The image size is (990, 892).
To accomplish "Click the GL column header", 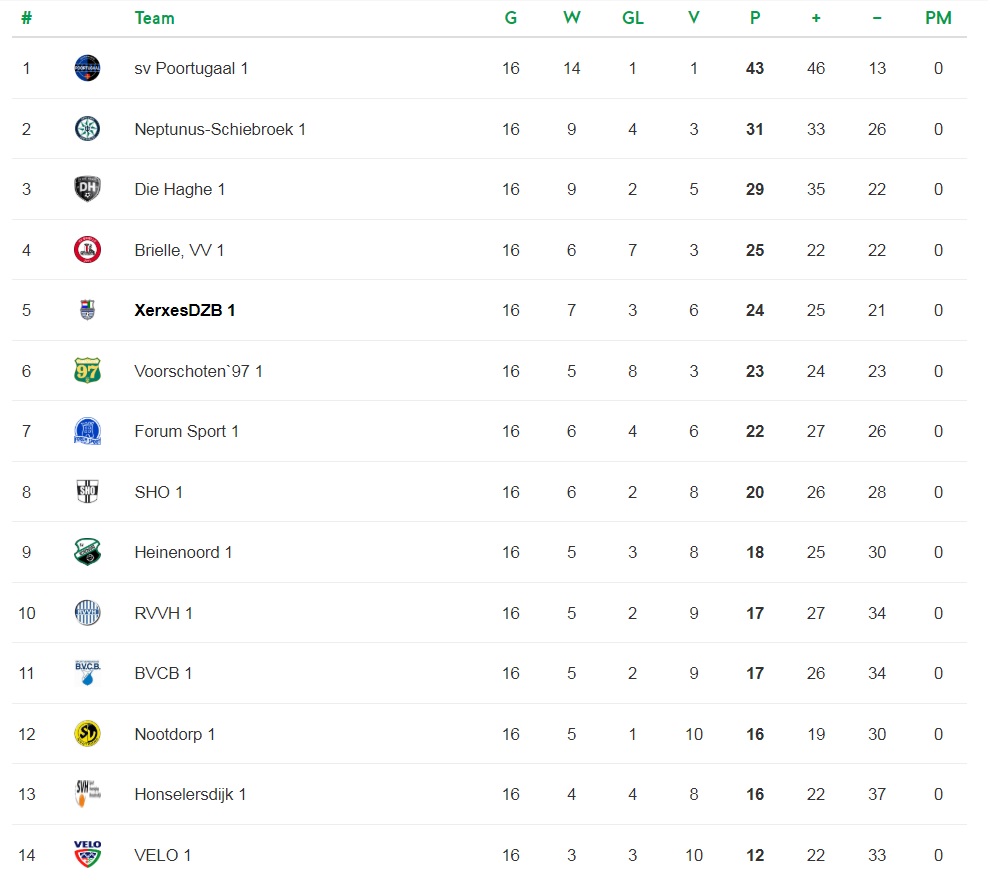I will (633, 18).
